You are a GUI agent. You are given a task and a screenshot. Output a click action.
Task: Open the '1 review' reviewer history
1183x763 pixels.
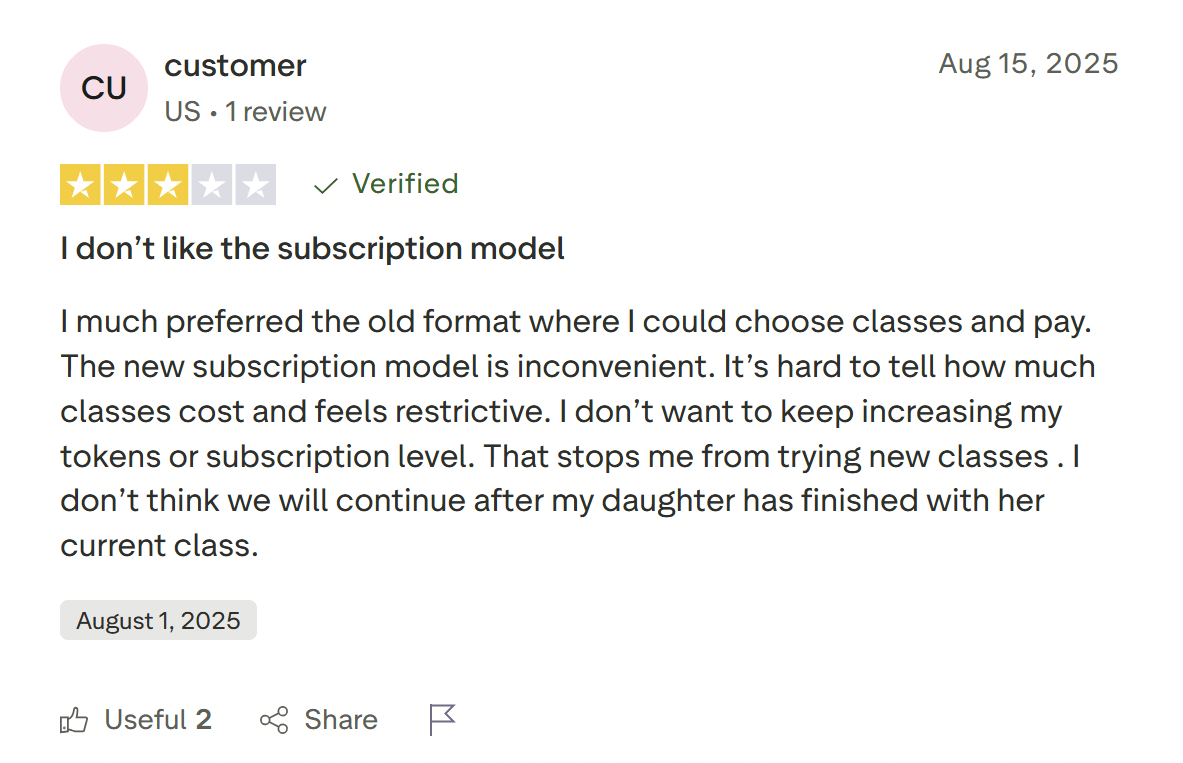(277, 111)
